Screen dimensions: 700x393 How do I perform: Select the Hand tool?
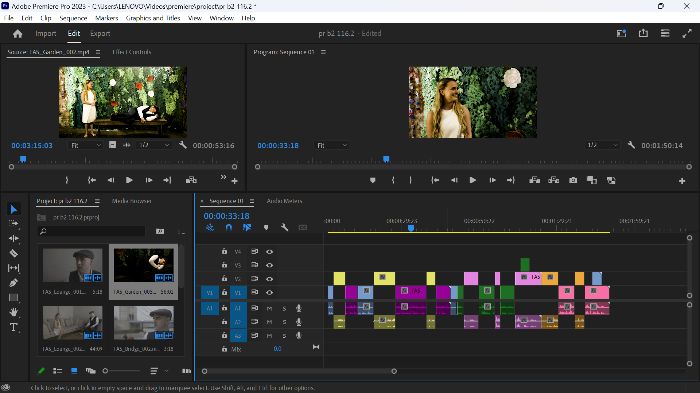pos(13,312)
